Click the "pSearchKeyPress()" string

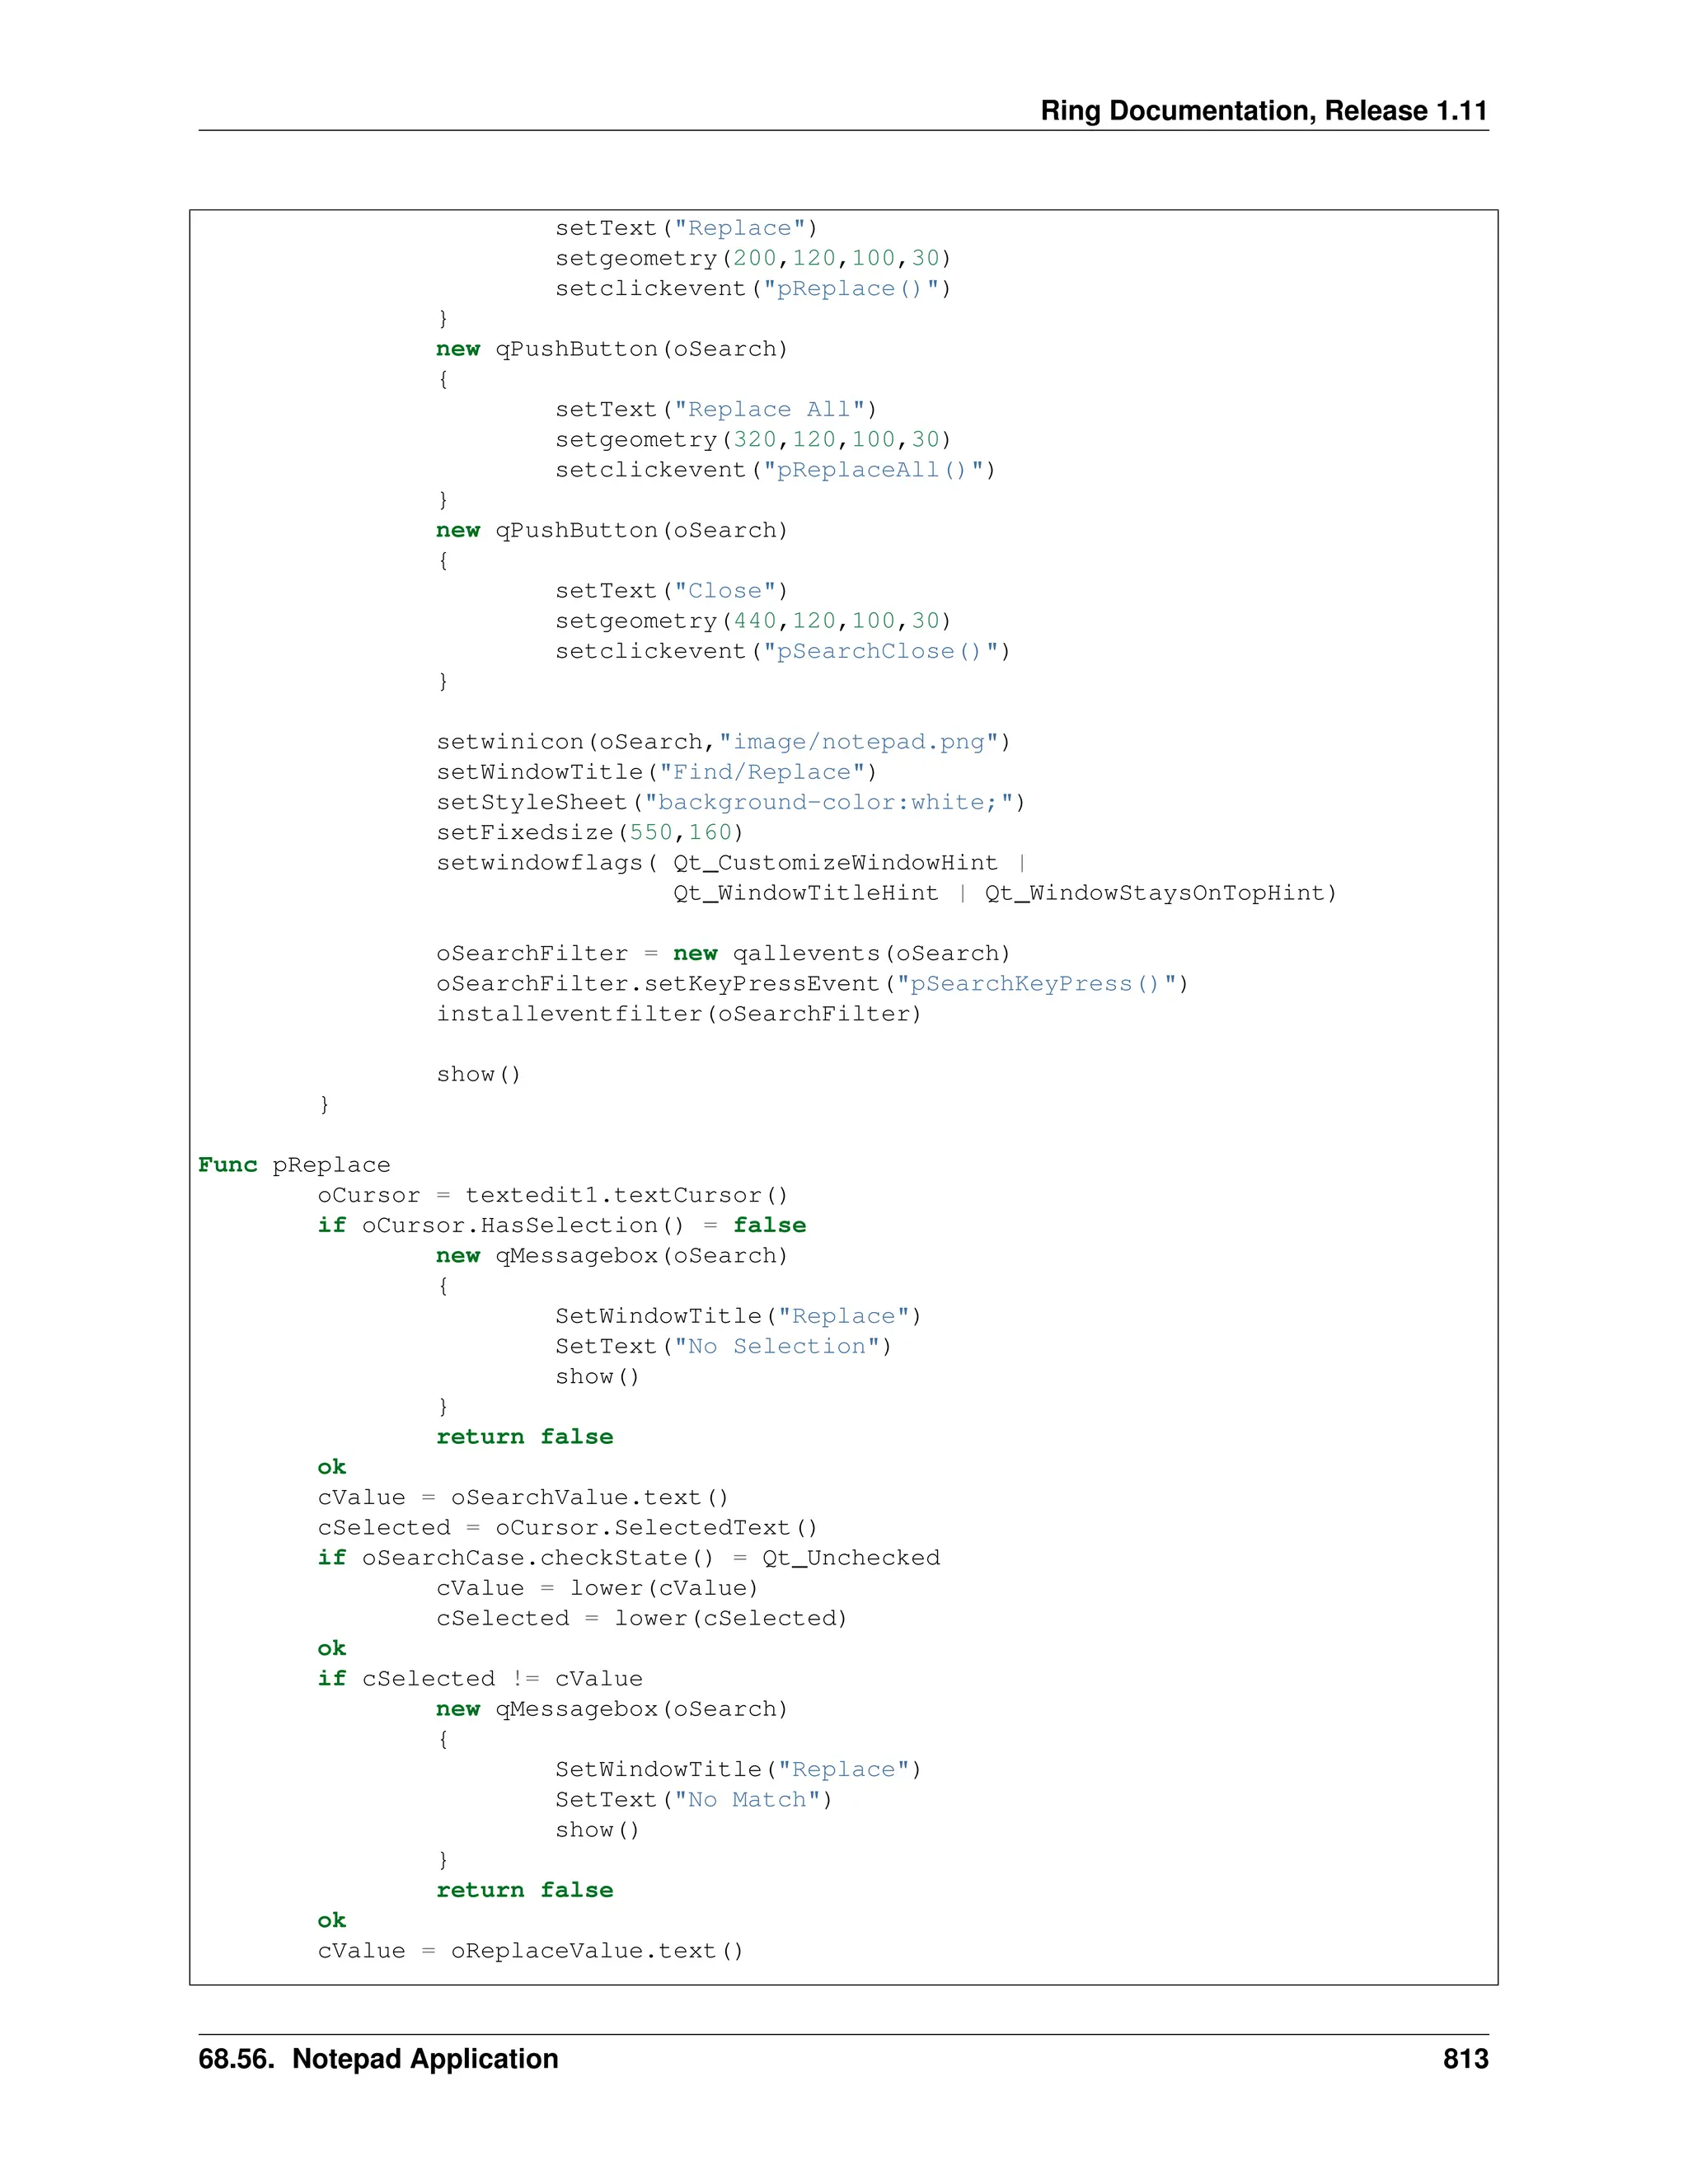pos(1034,984)
